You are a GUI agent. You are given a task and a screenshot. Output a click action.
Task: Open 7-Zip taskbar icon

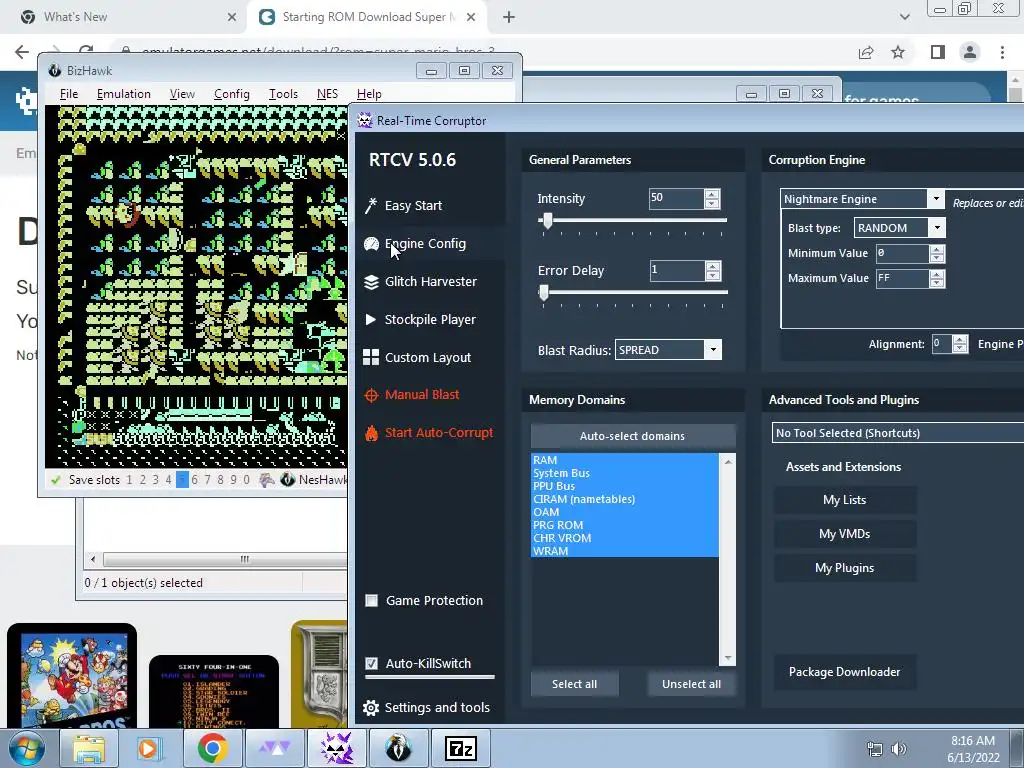click(460, 748)
